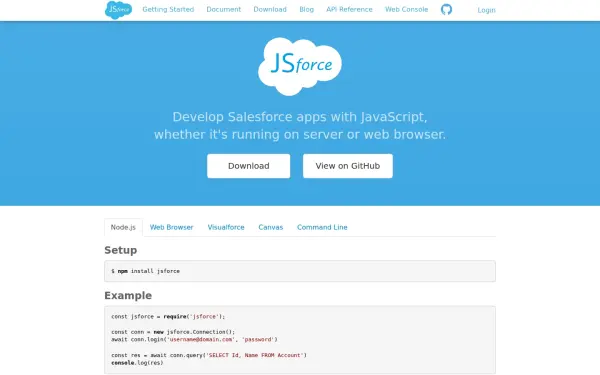Click the Login link
The image size is (600, 375).
(x=486, y=10)
